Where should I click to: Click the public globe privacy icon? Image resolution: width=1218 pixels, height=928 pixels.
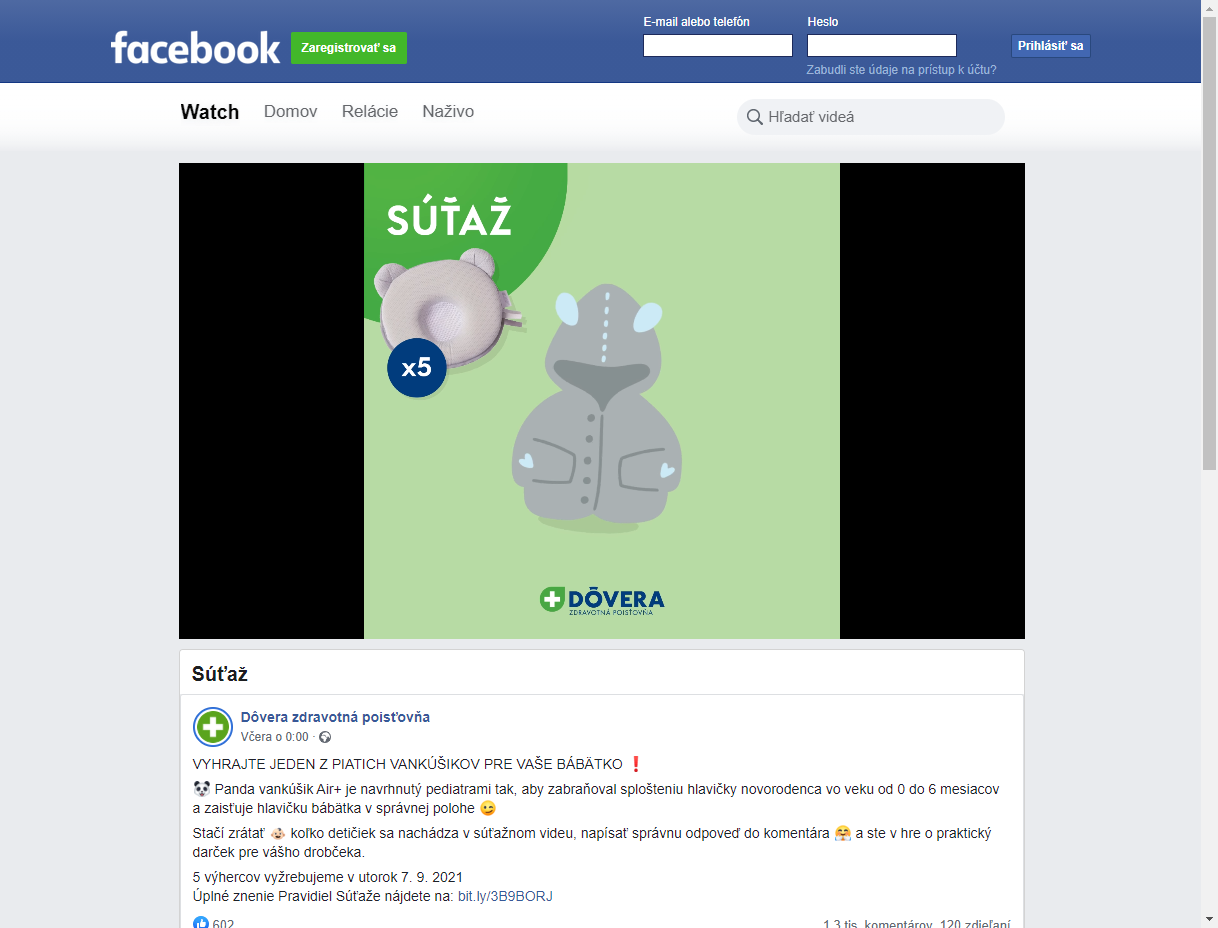point(325,737)
